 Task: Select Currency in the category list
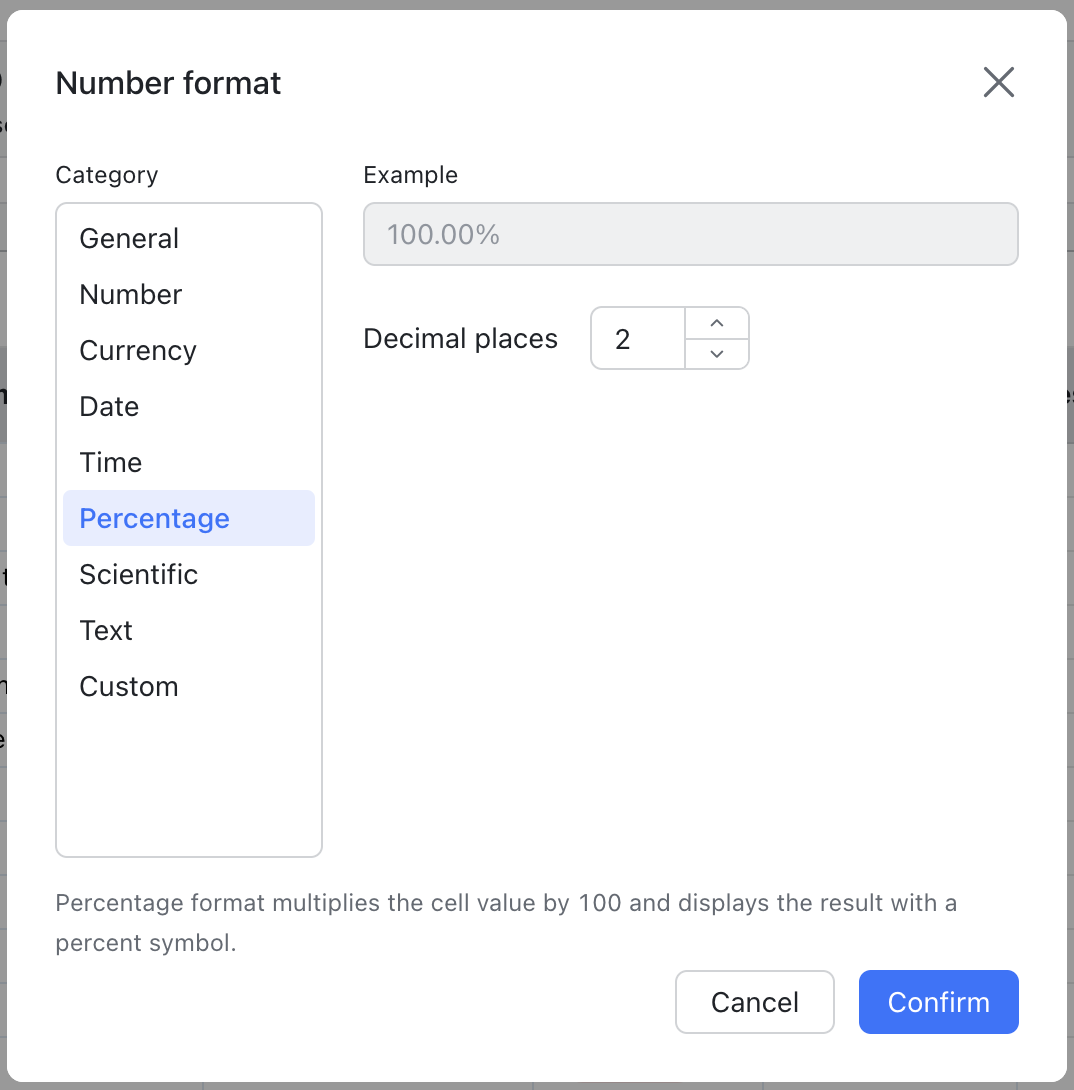(138, 350)
